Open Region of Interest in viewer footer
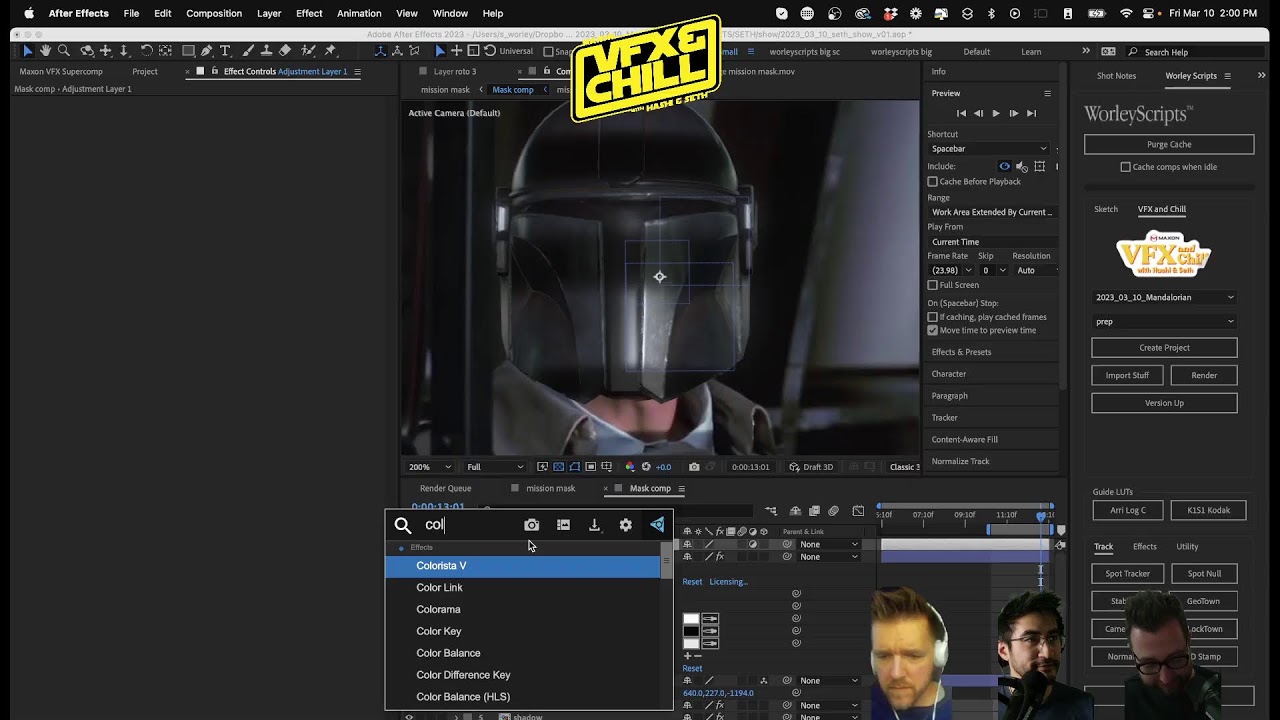Screen dimensions: 1280x720 click(x=591, y=467)
